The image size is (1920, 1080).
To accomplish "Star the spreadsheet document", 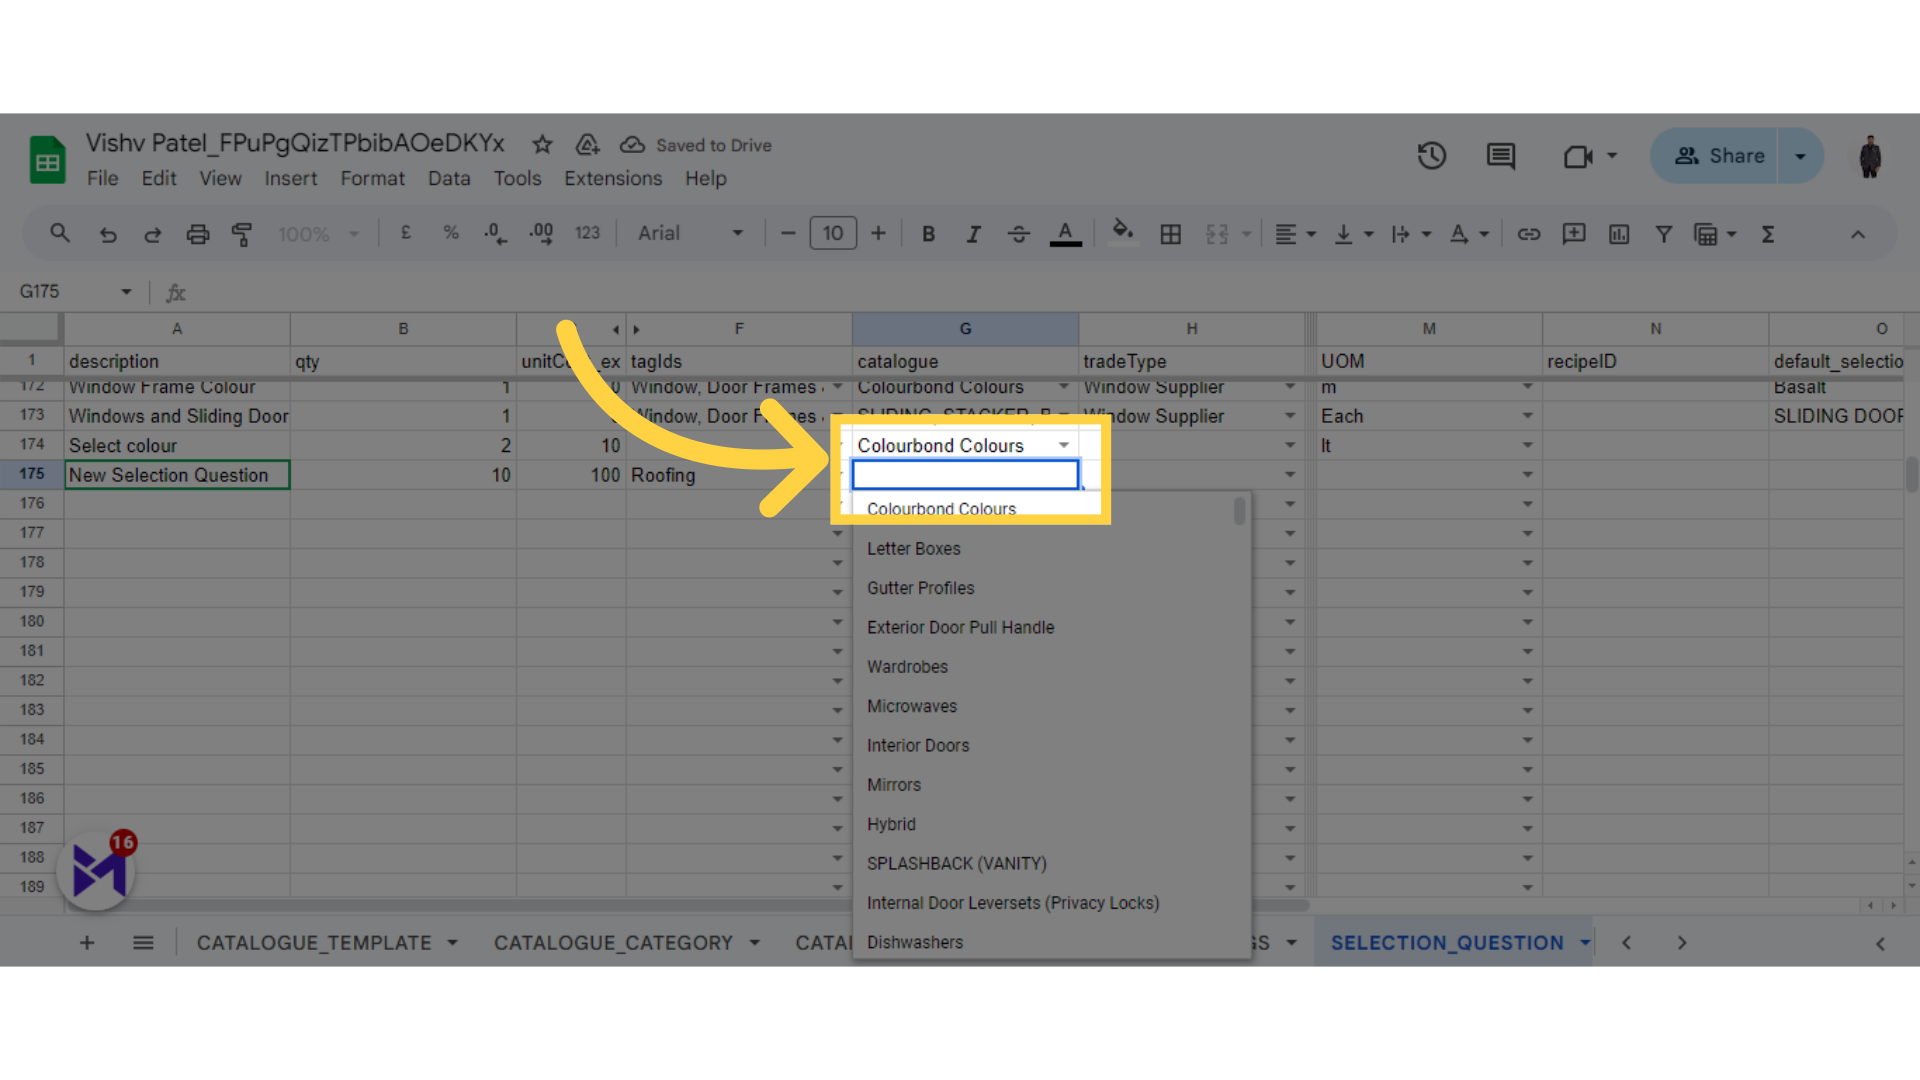I will pos(542,145).
